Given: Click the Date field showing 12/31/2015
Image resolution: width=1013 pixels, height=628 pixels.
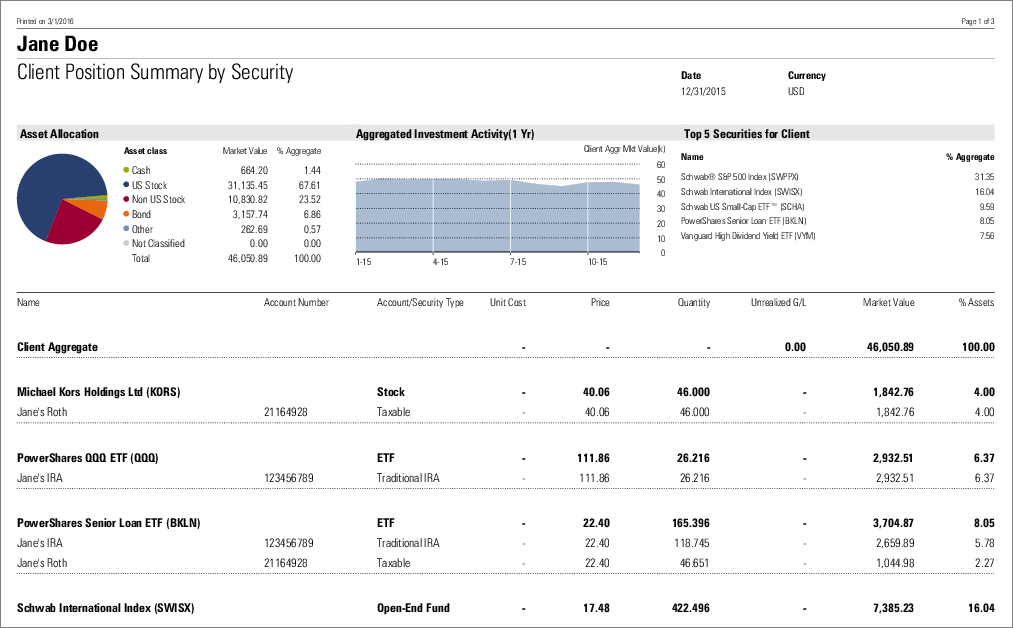Looking at the screenshot, I should tap(706, 91).
